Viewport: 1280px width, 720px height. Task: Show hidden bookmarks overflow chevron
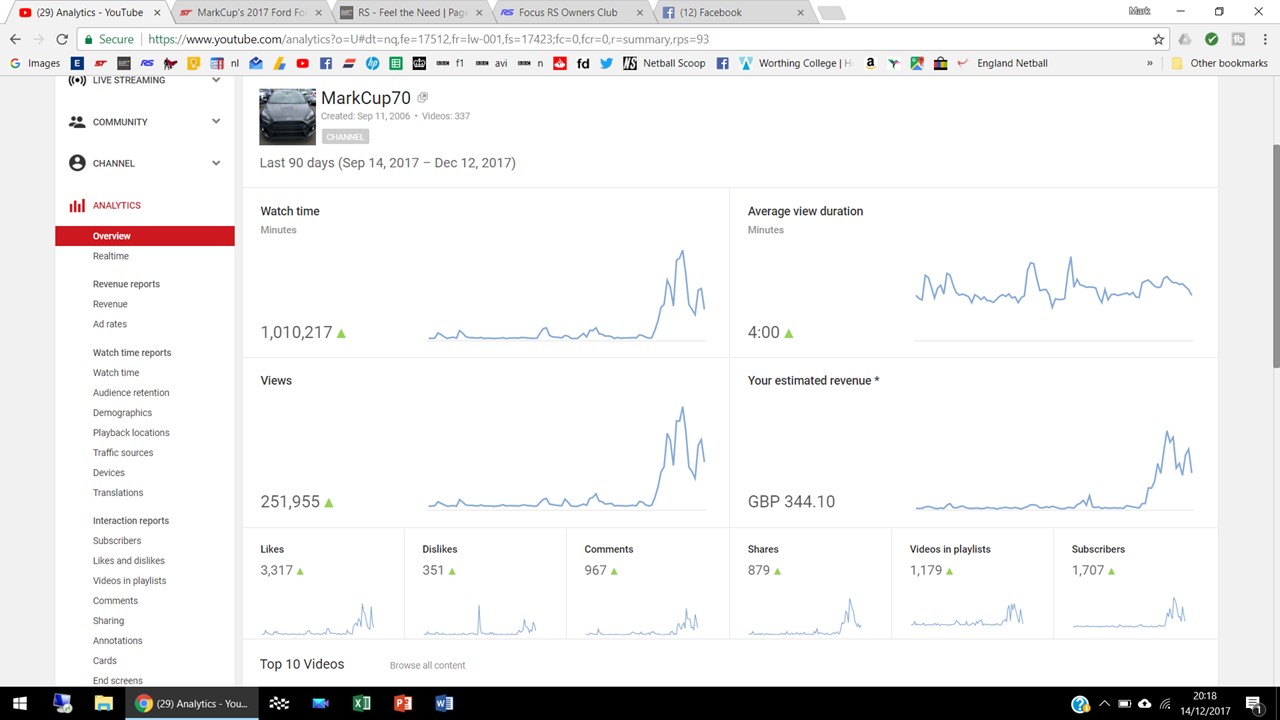coord(1149,63)
